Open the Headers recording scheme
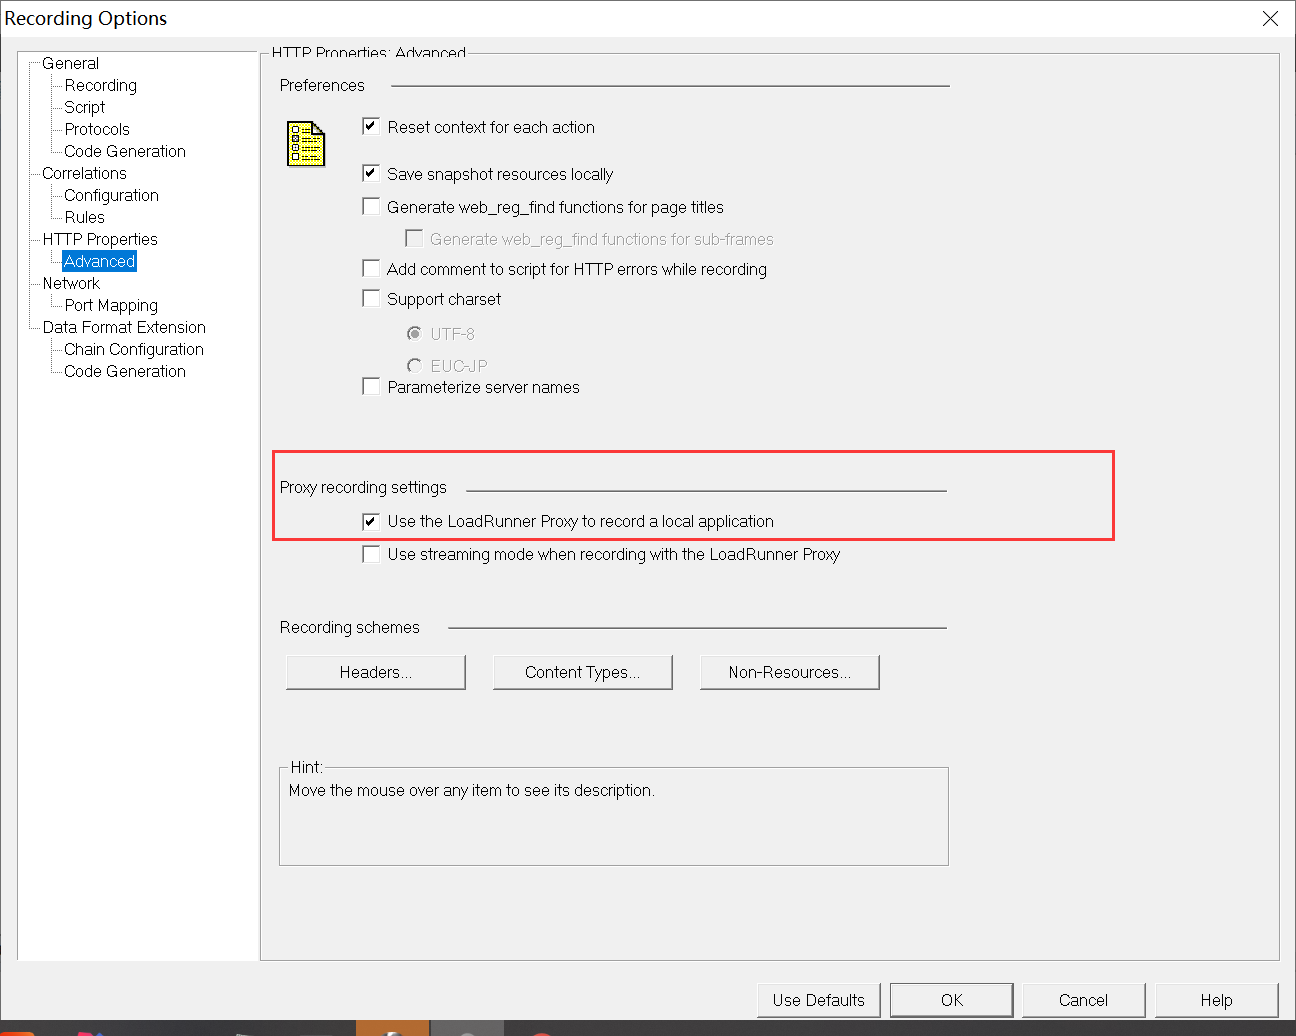The image size is (1296, 1036). [375, 671]
